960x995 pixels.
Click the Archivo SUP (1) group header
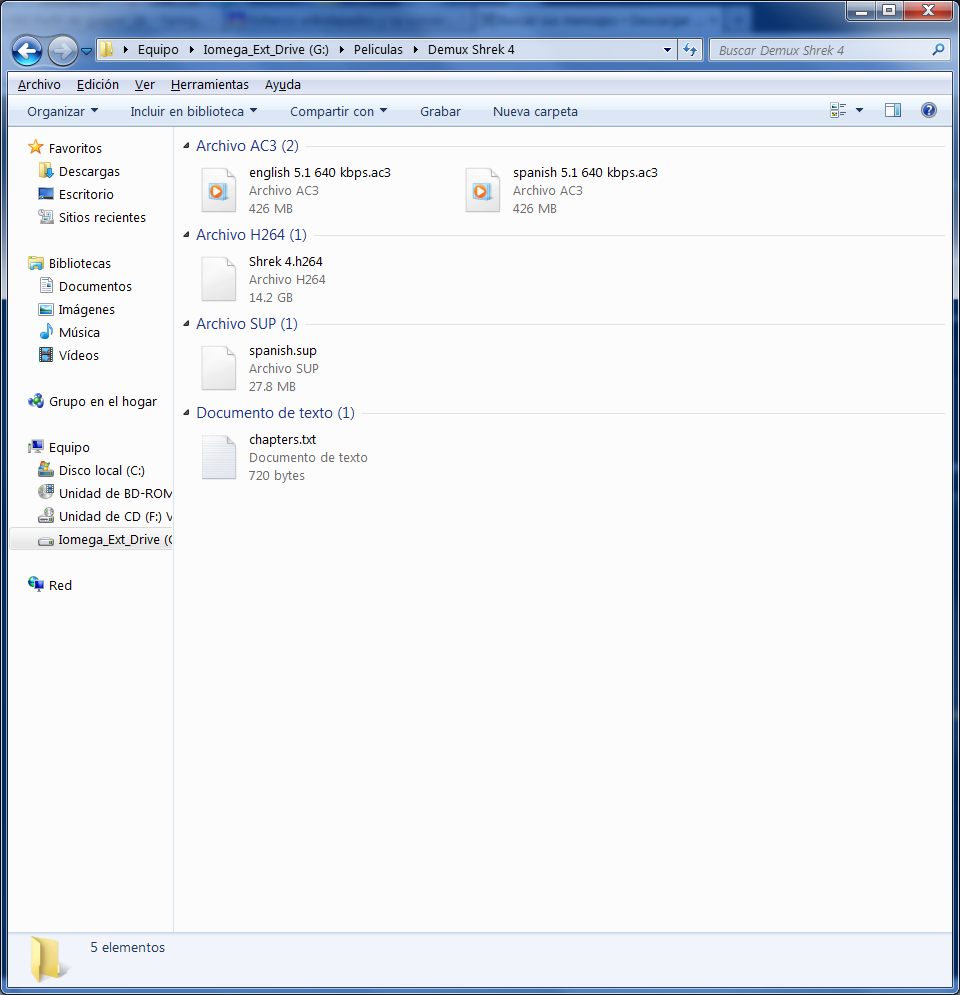(247, 324)
